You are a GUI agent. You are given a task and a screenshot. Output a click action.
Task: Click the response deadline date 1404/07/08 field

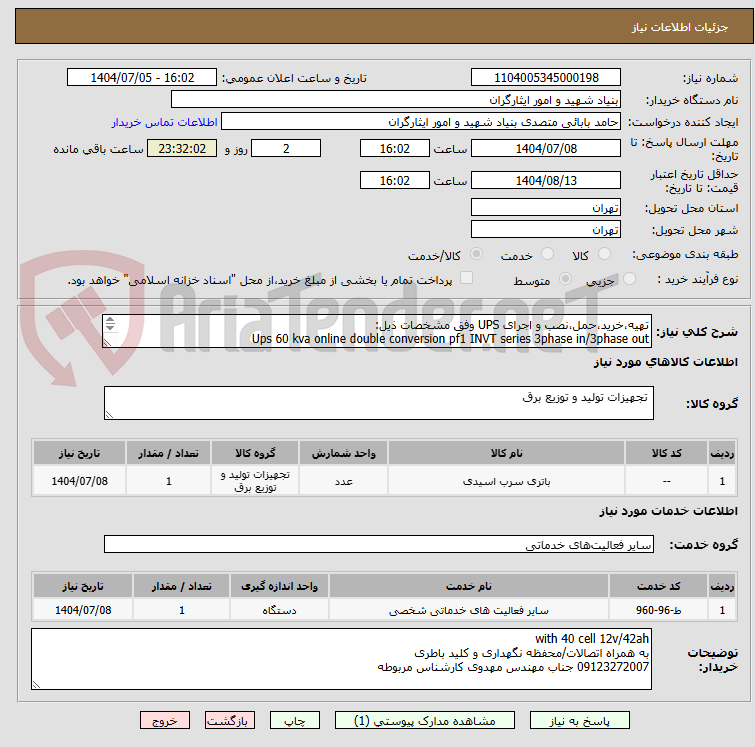click(546, 148)
